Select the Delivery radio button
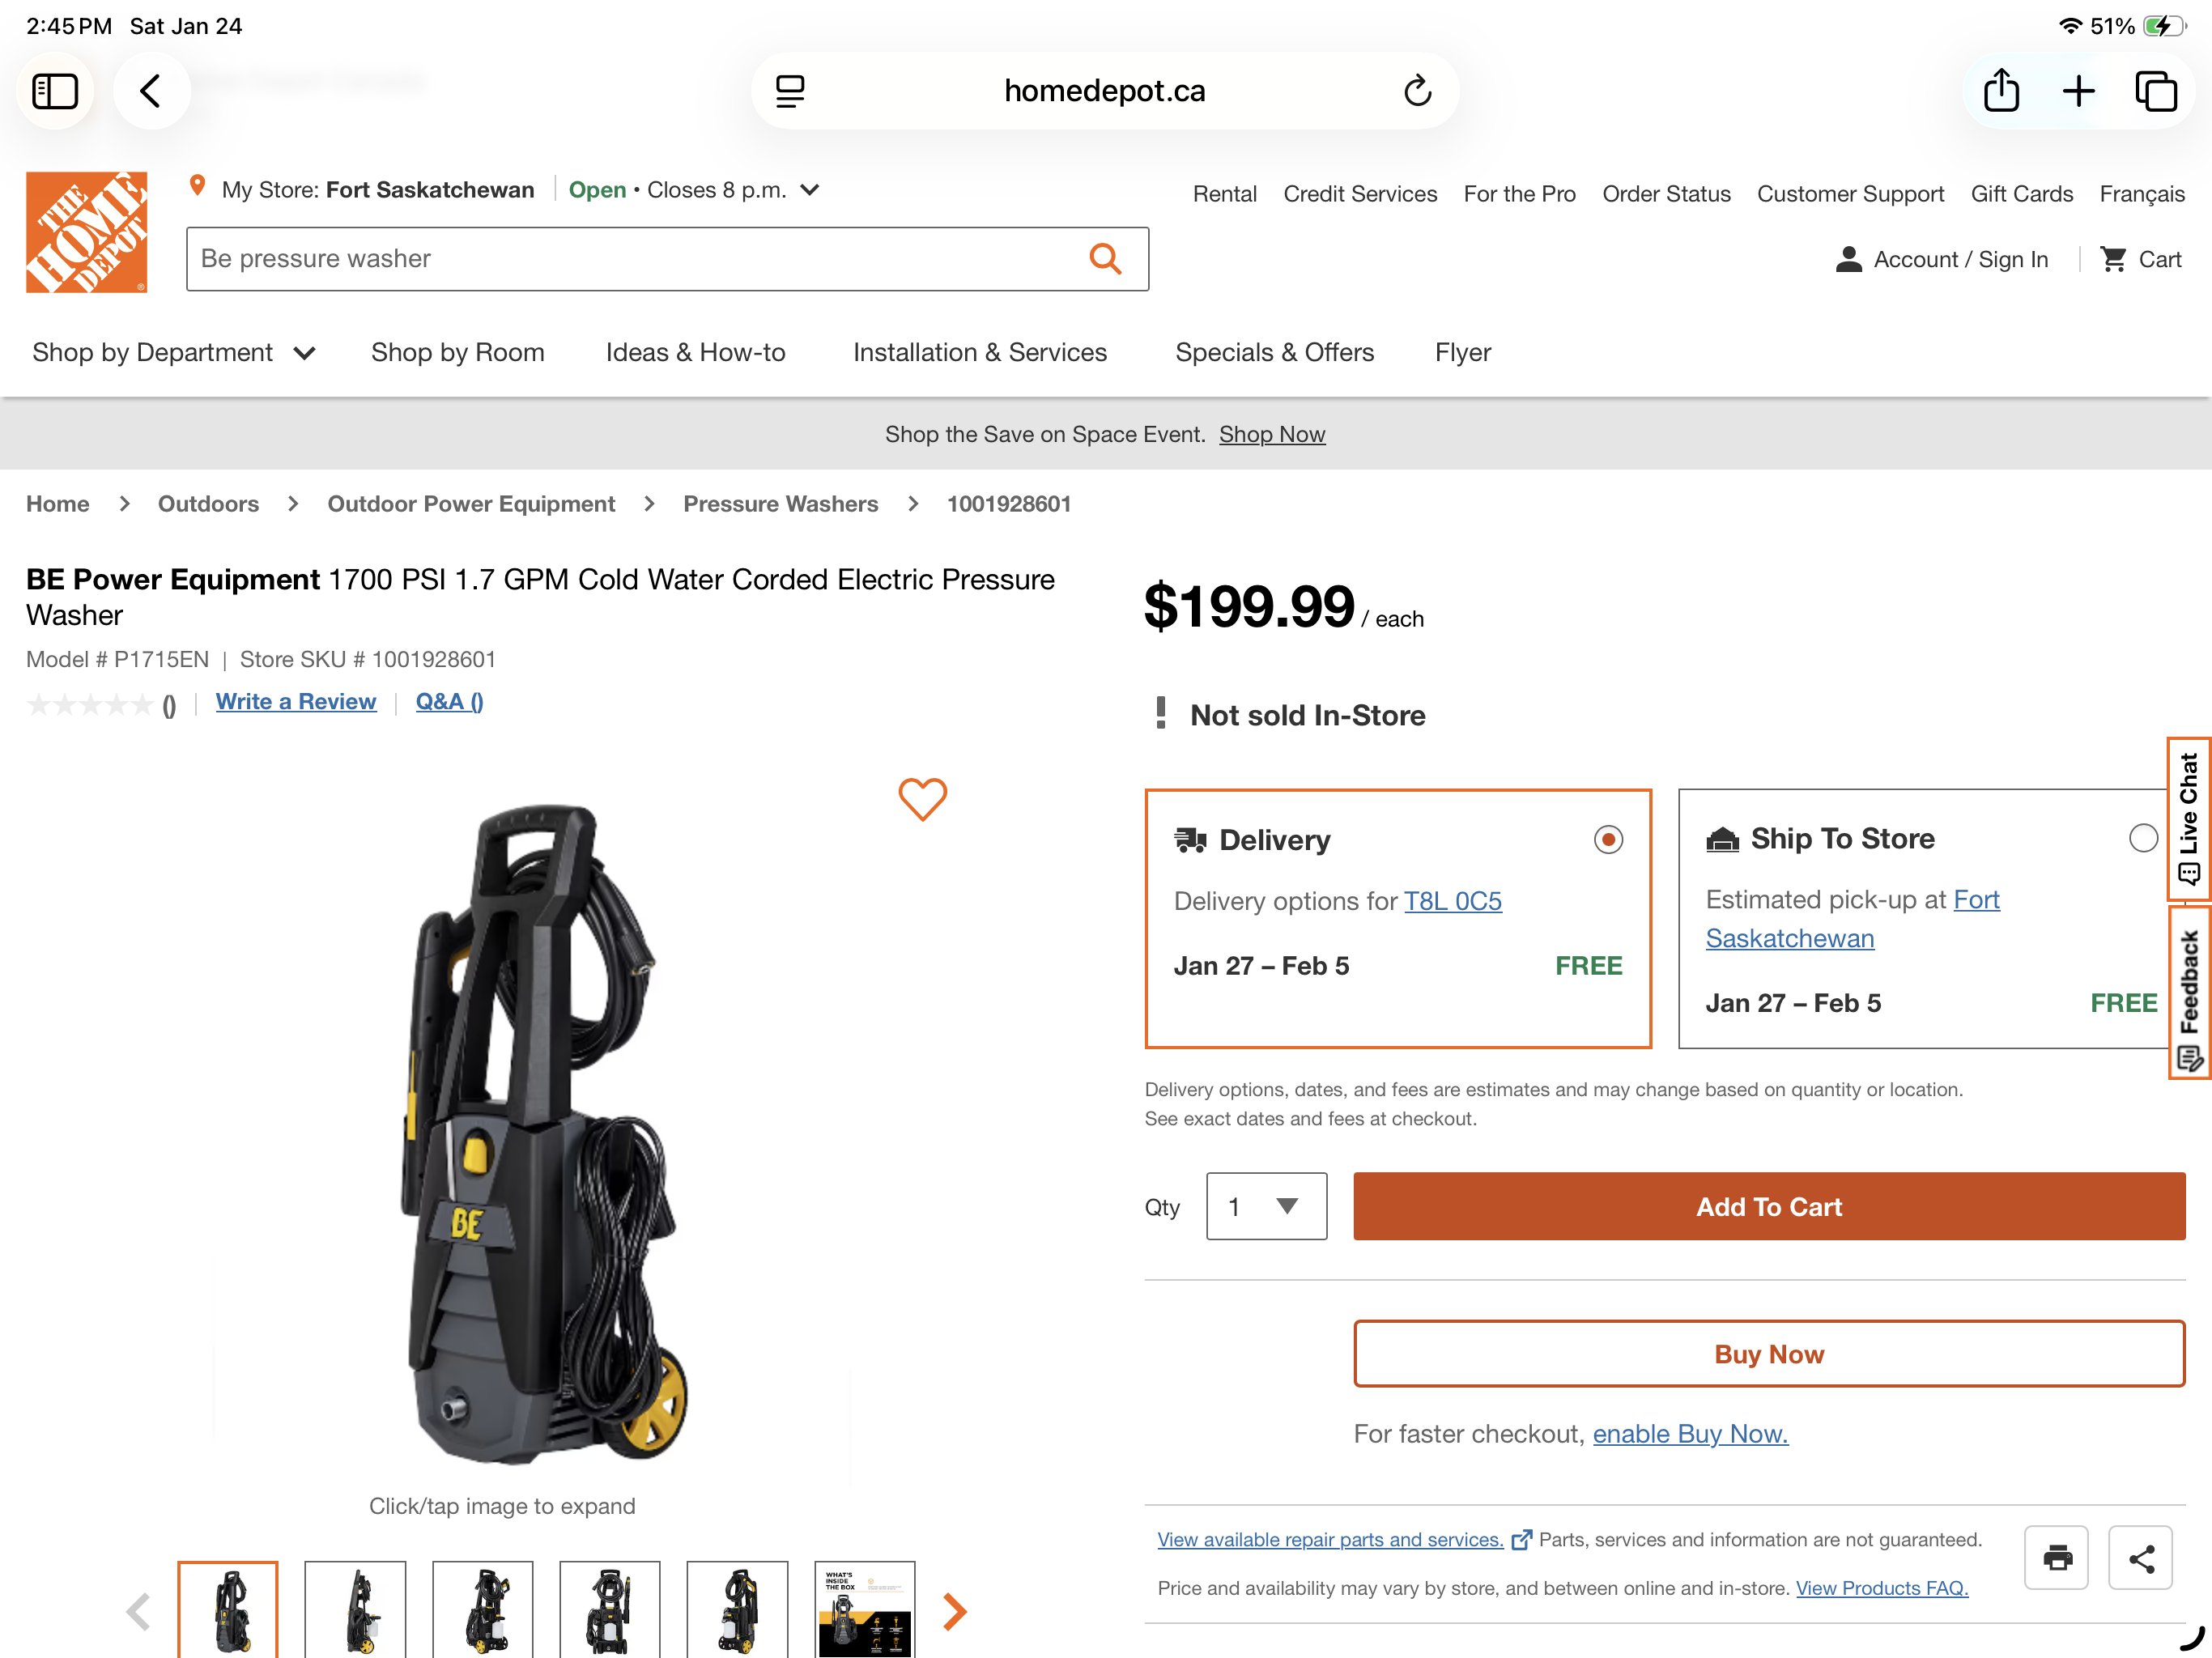 [x=1607, y=840]
